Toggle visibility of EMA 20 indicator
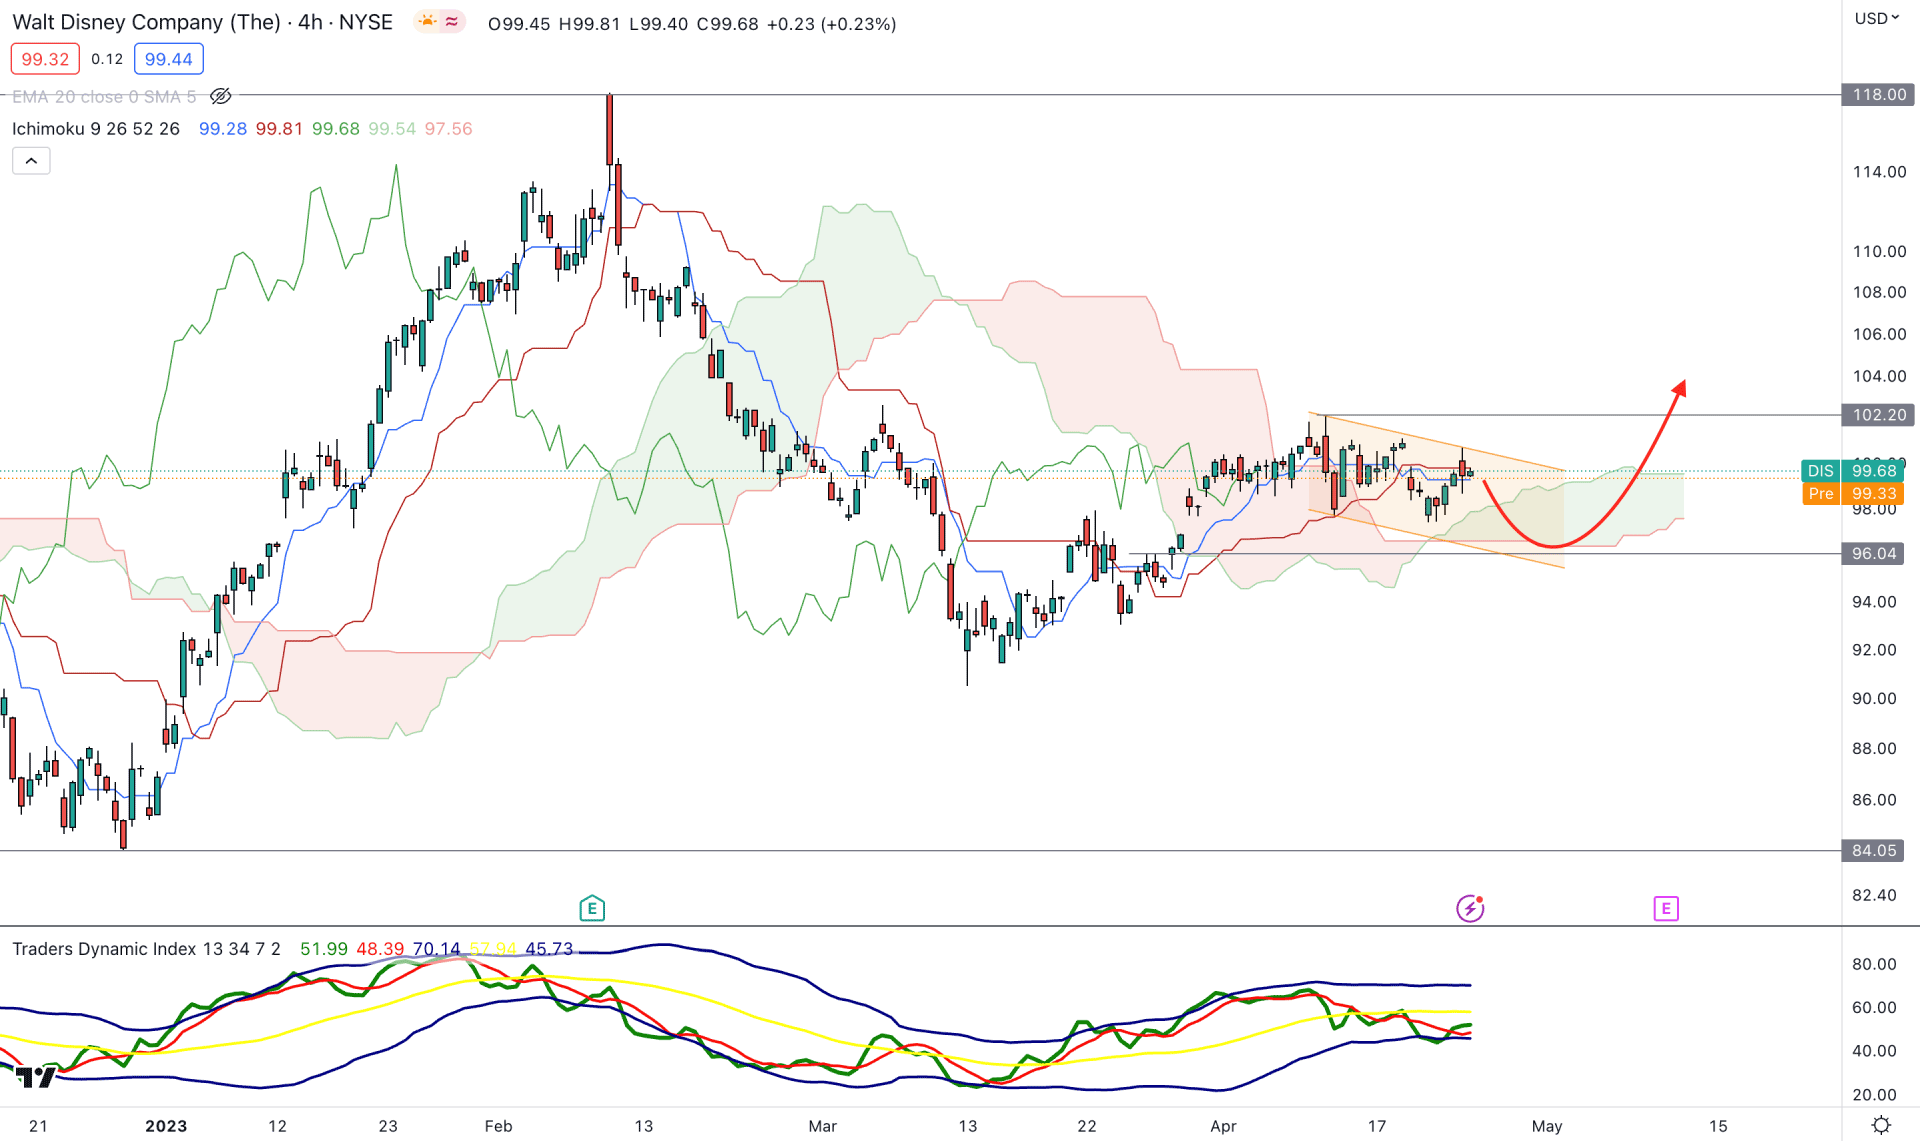 coord(221,97)
